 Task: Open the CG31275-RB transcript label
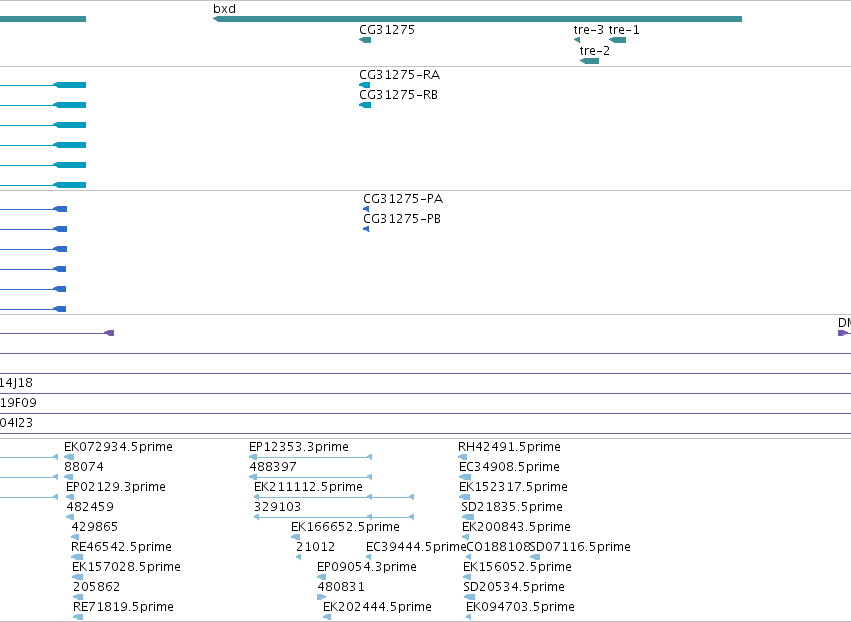tap(398, 95)
